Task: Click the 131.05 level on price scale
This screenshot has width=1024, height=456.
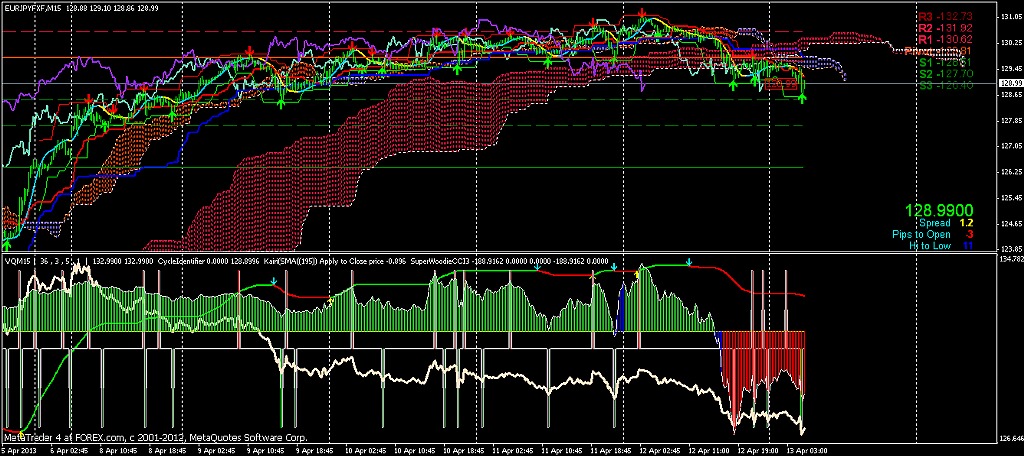Action: pos(1008,17)
